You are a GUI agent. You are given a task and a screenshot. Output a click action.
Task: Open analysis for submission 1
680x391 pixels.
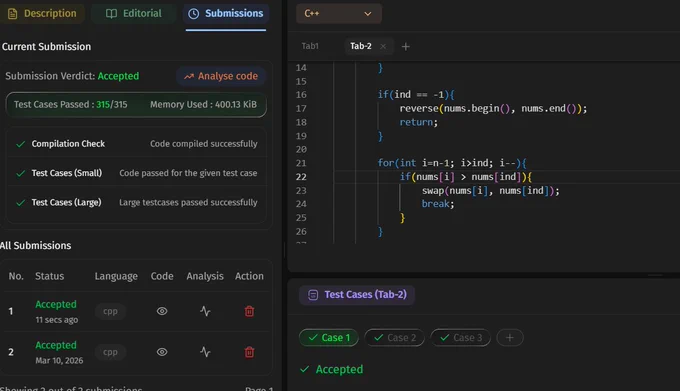point(205,311)
